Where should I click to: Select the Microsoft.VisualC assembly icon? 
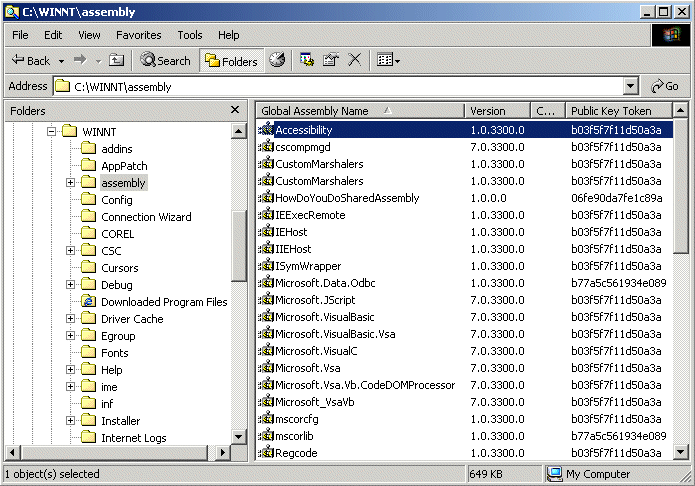coord(266,350)
